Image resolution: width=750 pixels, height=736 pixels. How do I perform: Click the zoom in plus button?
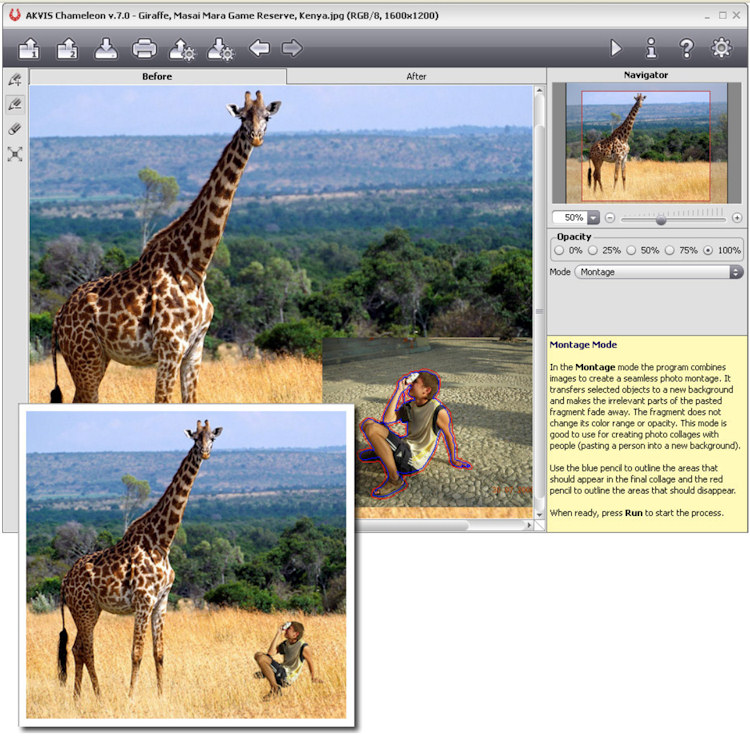pos(737,218)
